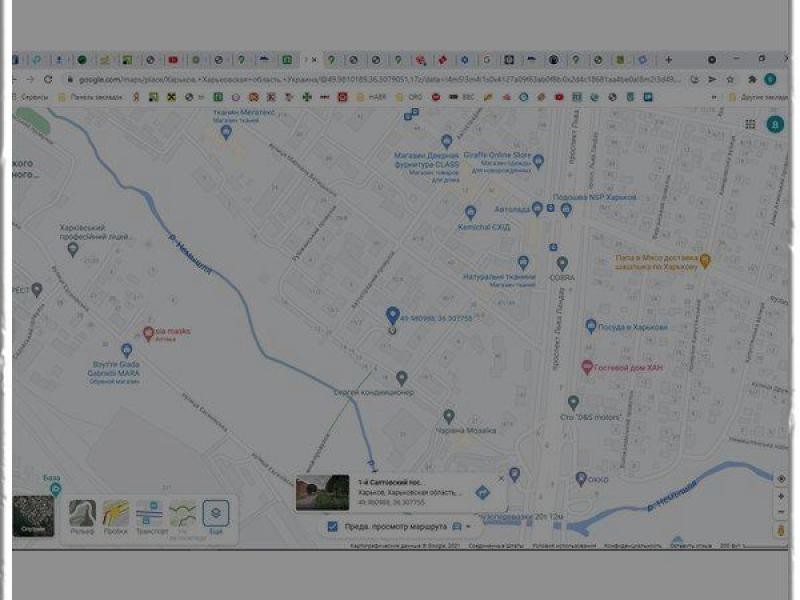Click the Гостевой дом ХАН place label
Viewport: 800px width, 600px height.
(629, 368)
